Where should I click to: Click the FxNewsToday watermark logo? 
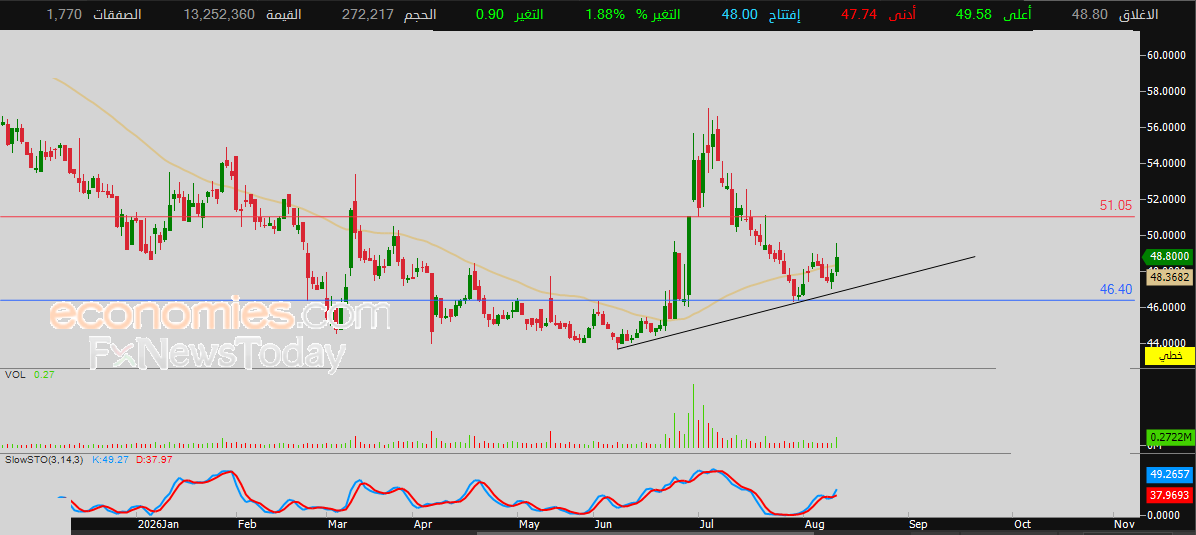coord(217,353)
